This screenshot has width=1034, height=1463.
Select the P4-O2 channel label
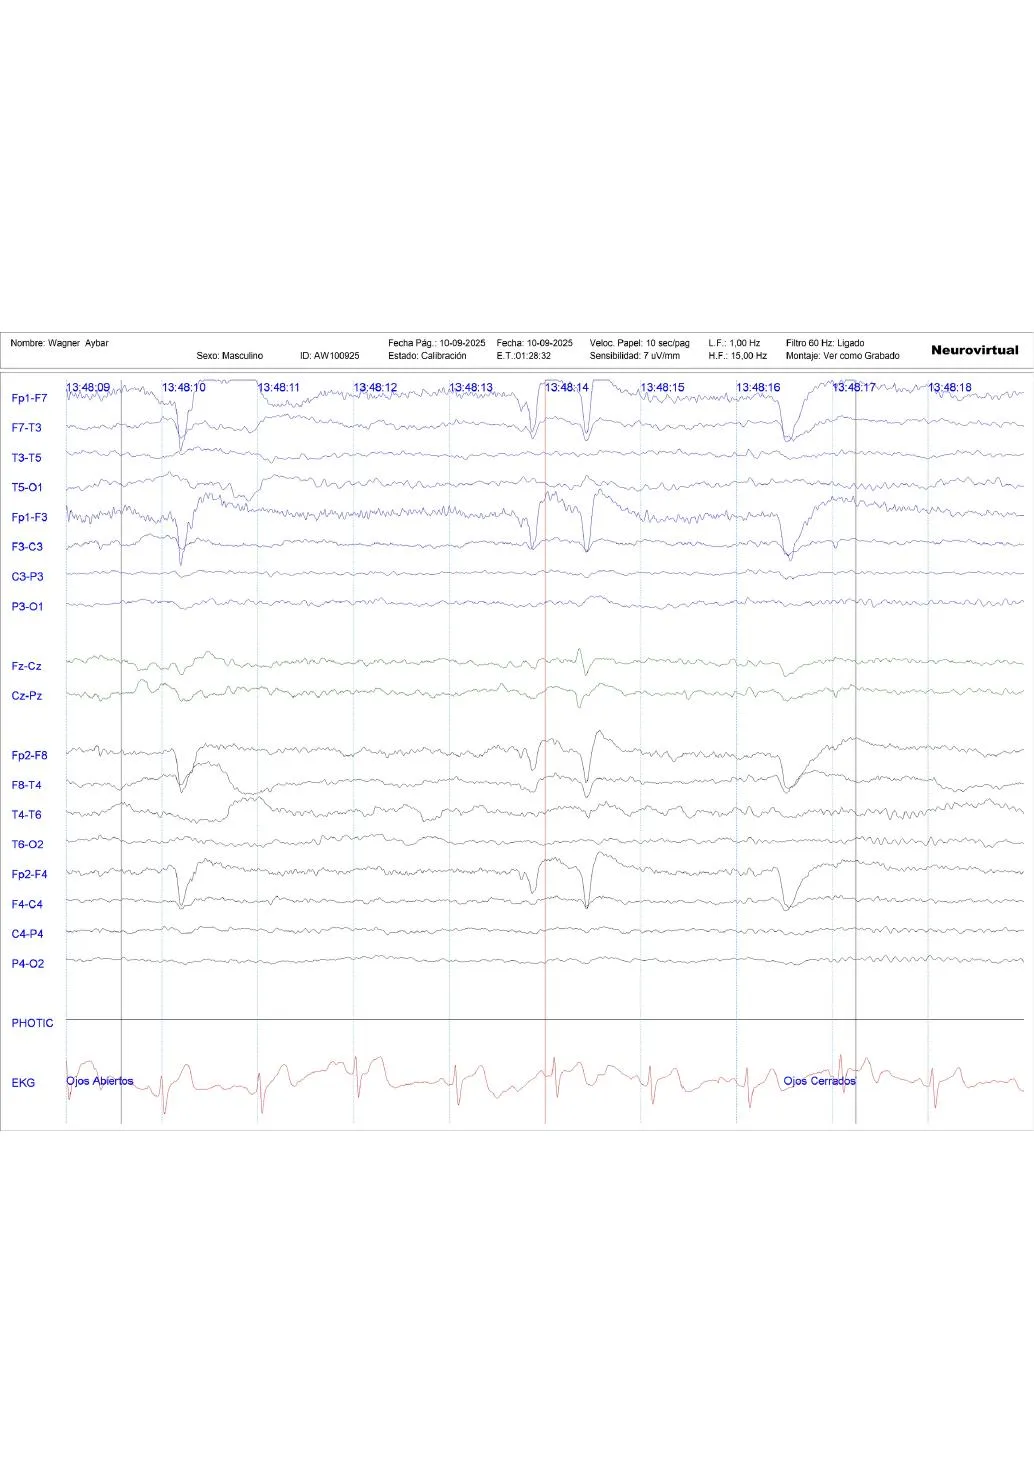pos(27,964)
